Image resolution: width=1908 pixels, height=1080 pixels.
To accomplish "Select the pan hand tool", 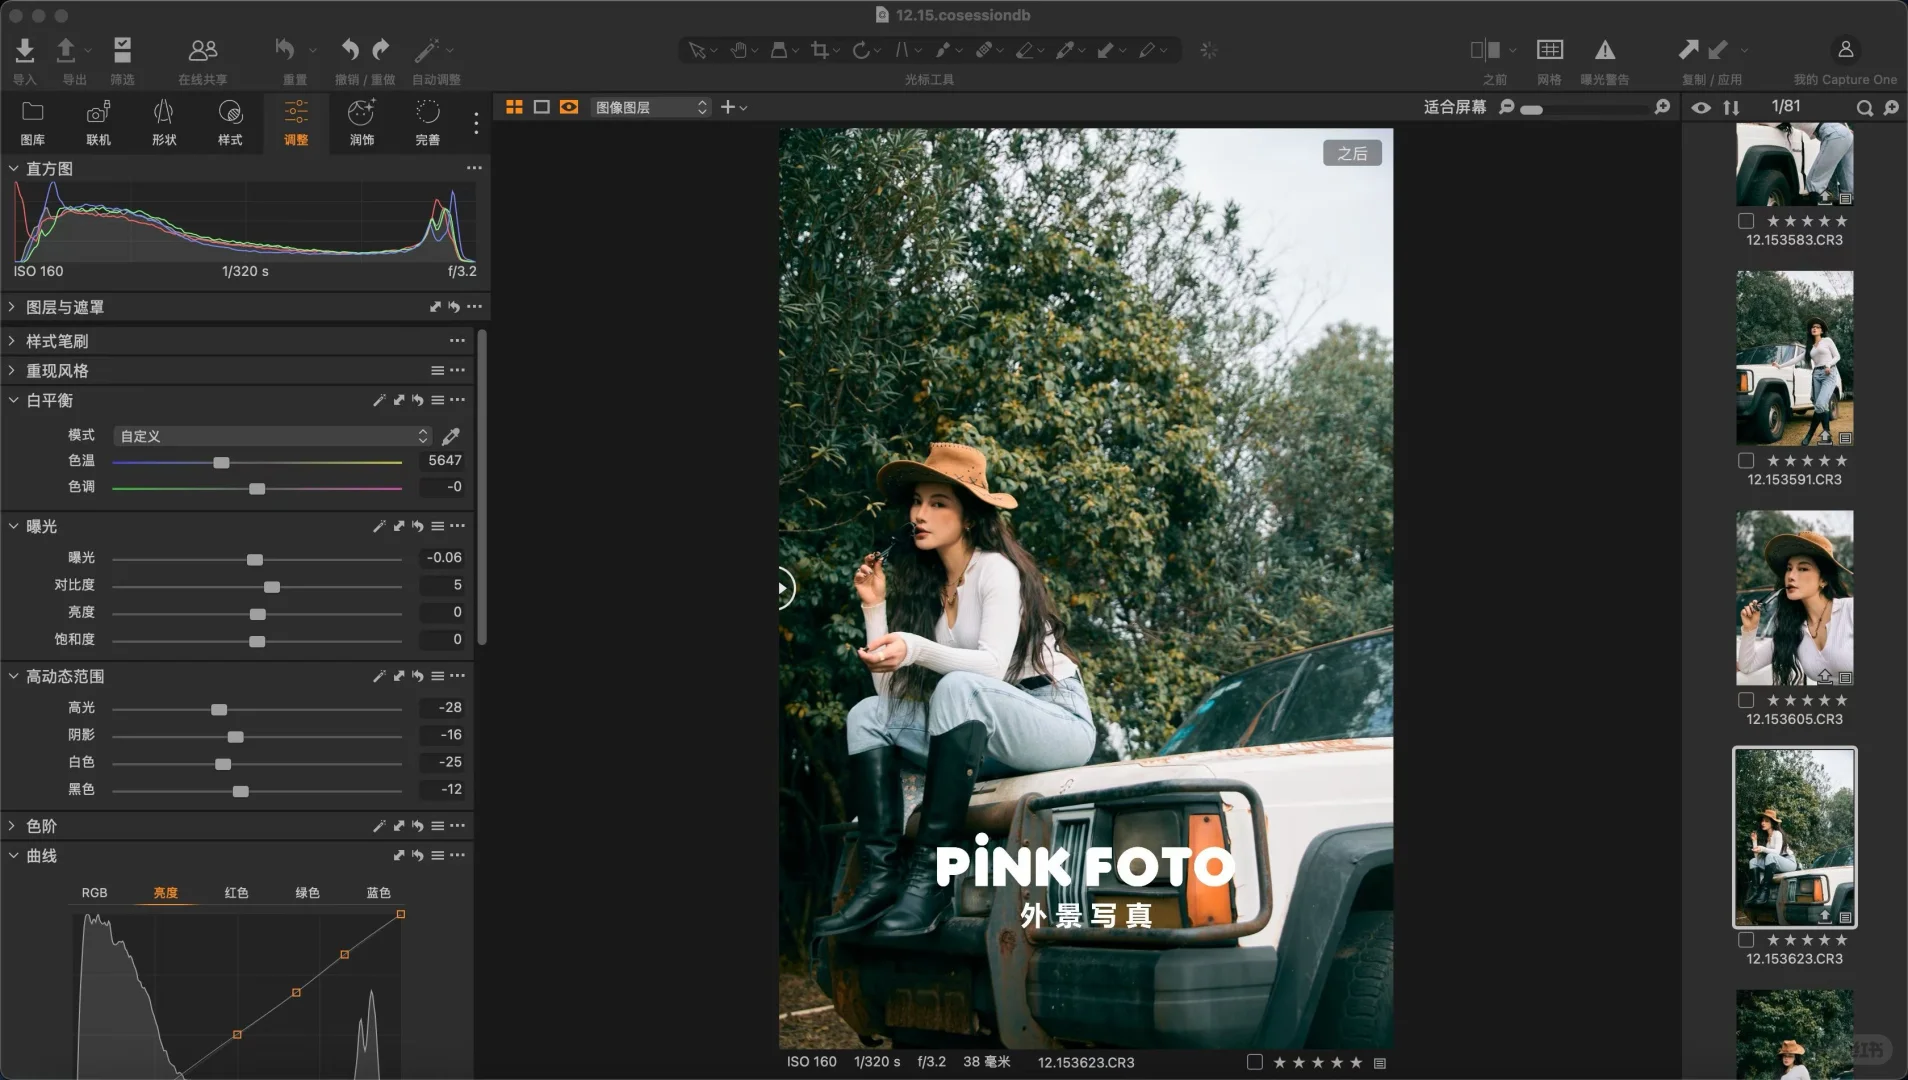I will (738, 50).
